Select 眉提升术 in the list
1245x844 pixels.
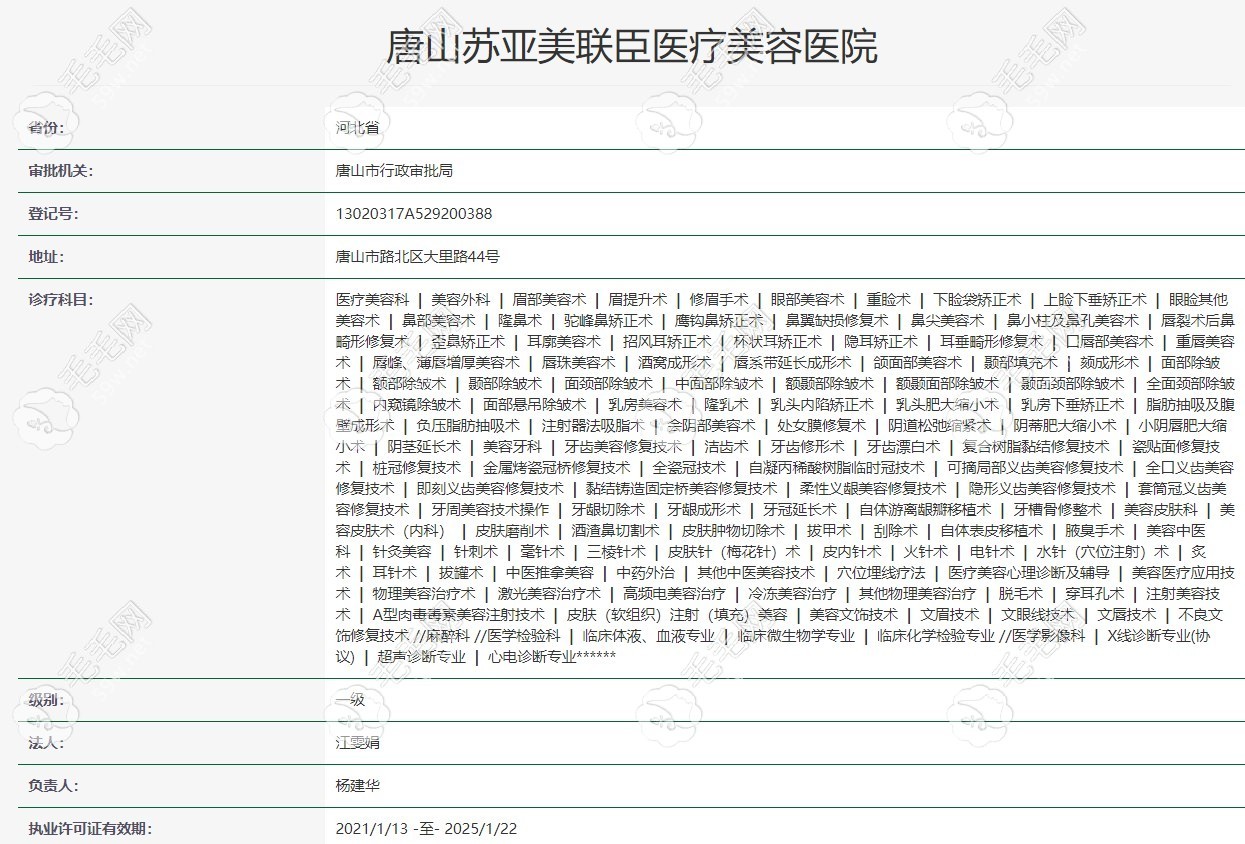(x=637, y=300)
